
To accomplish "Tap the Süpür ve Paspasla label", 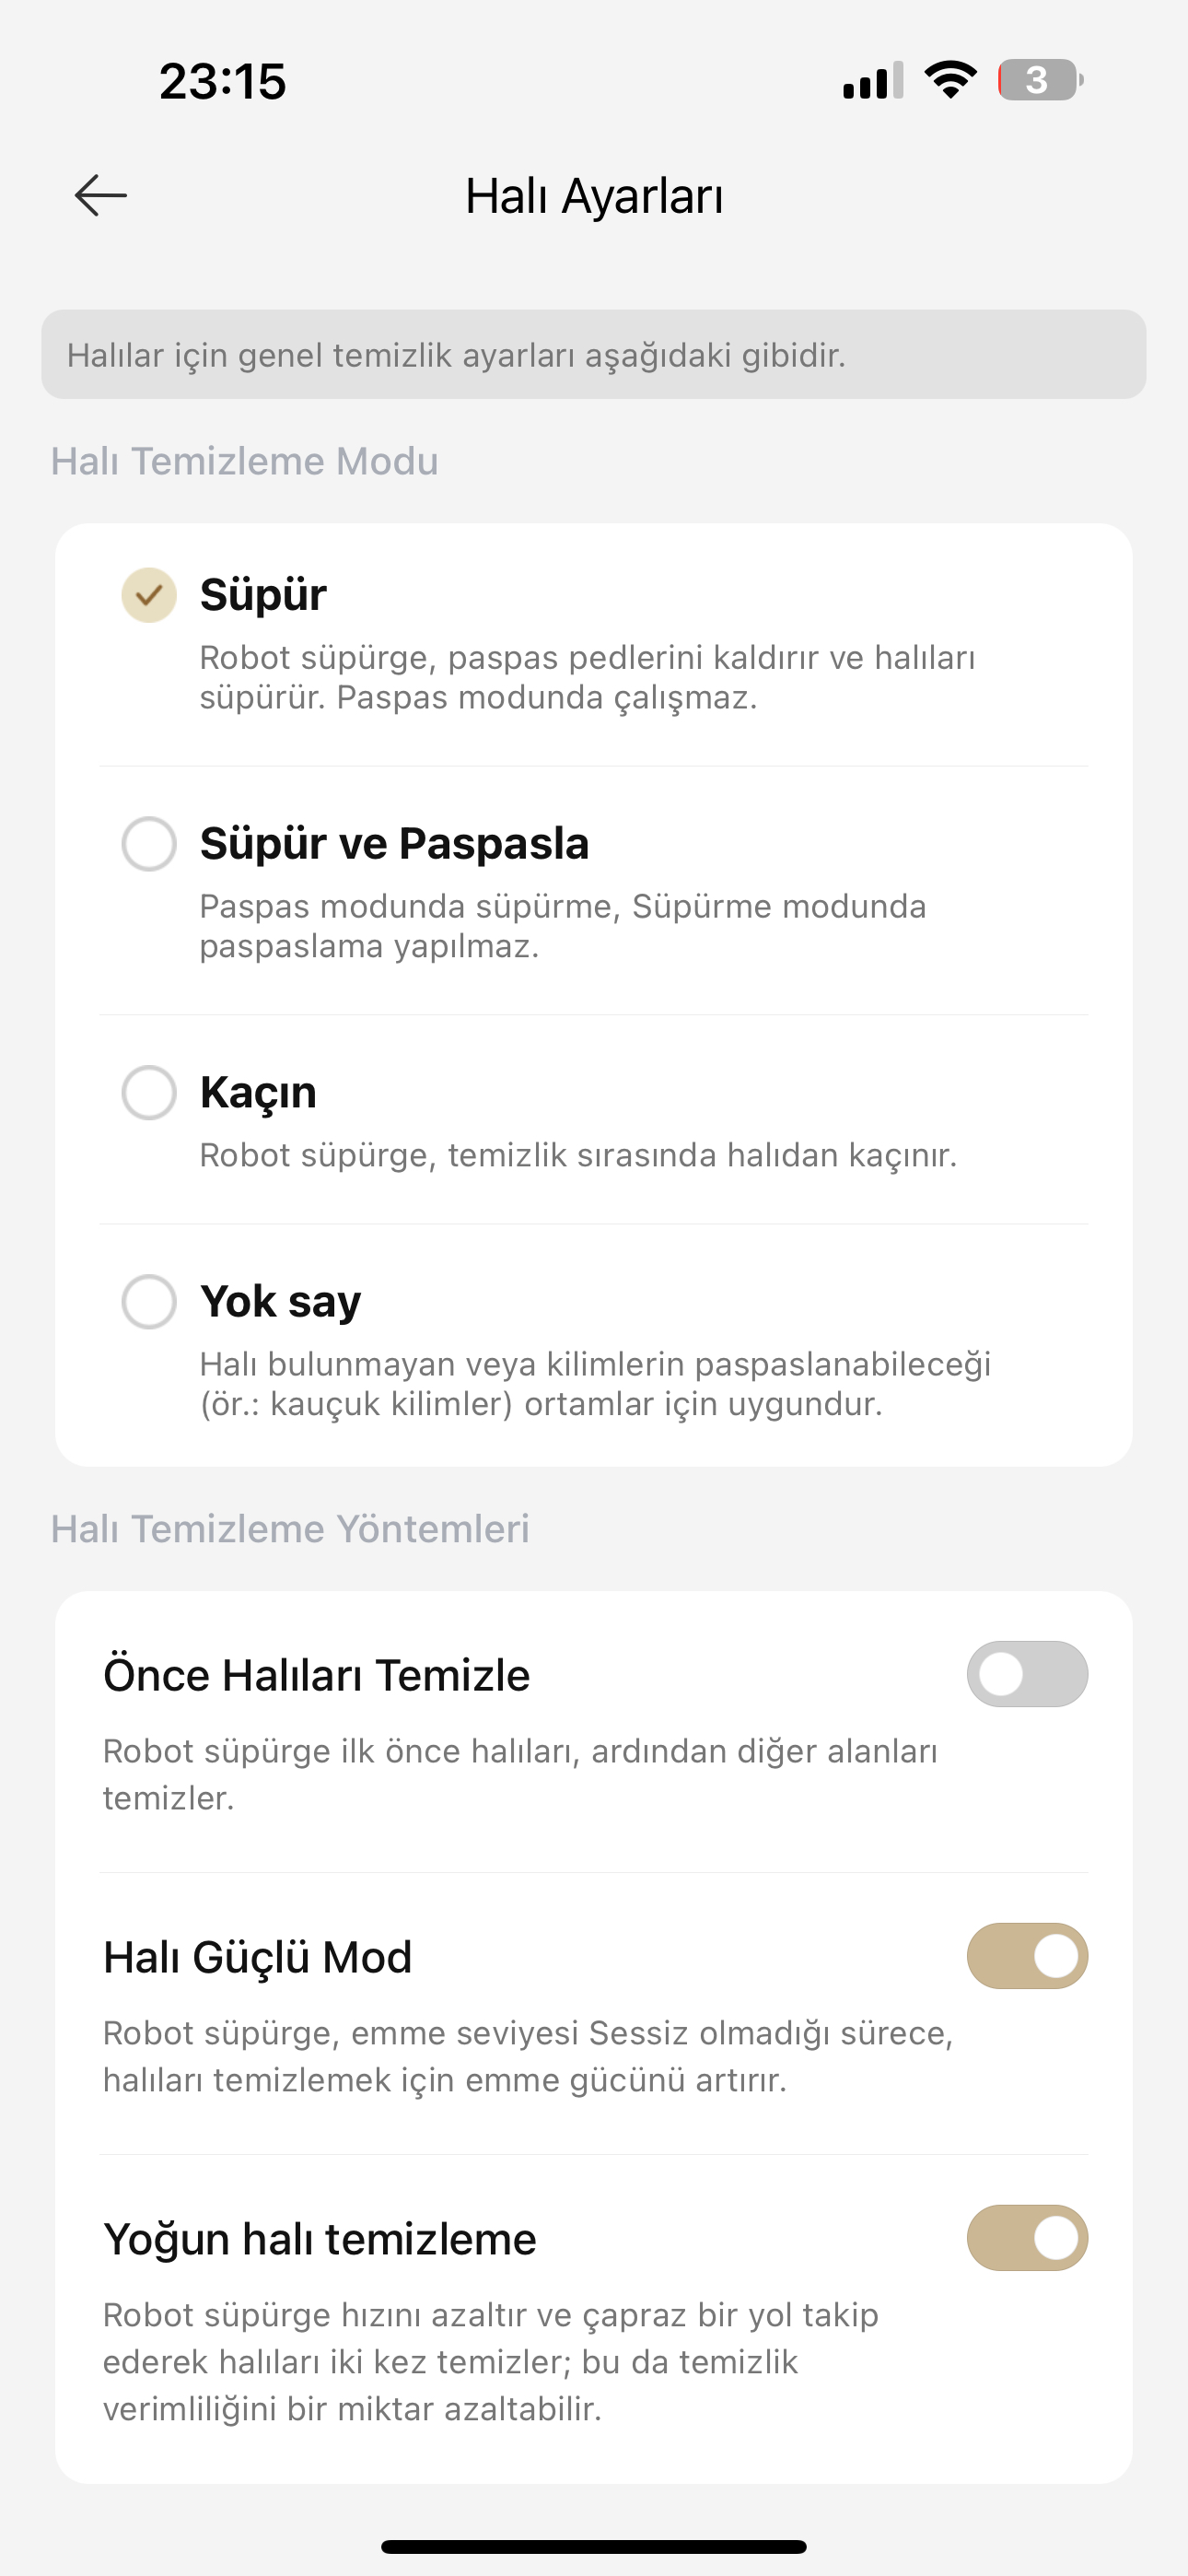I will [394, 844].
